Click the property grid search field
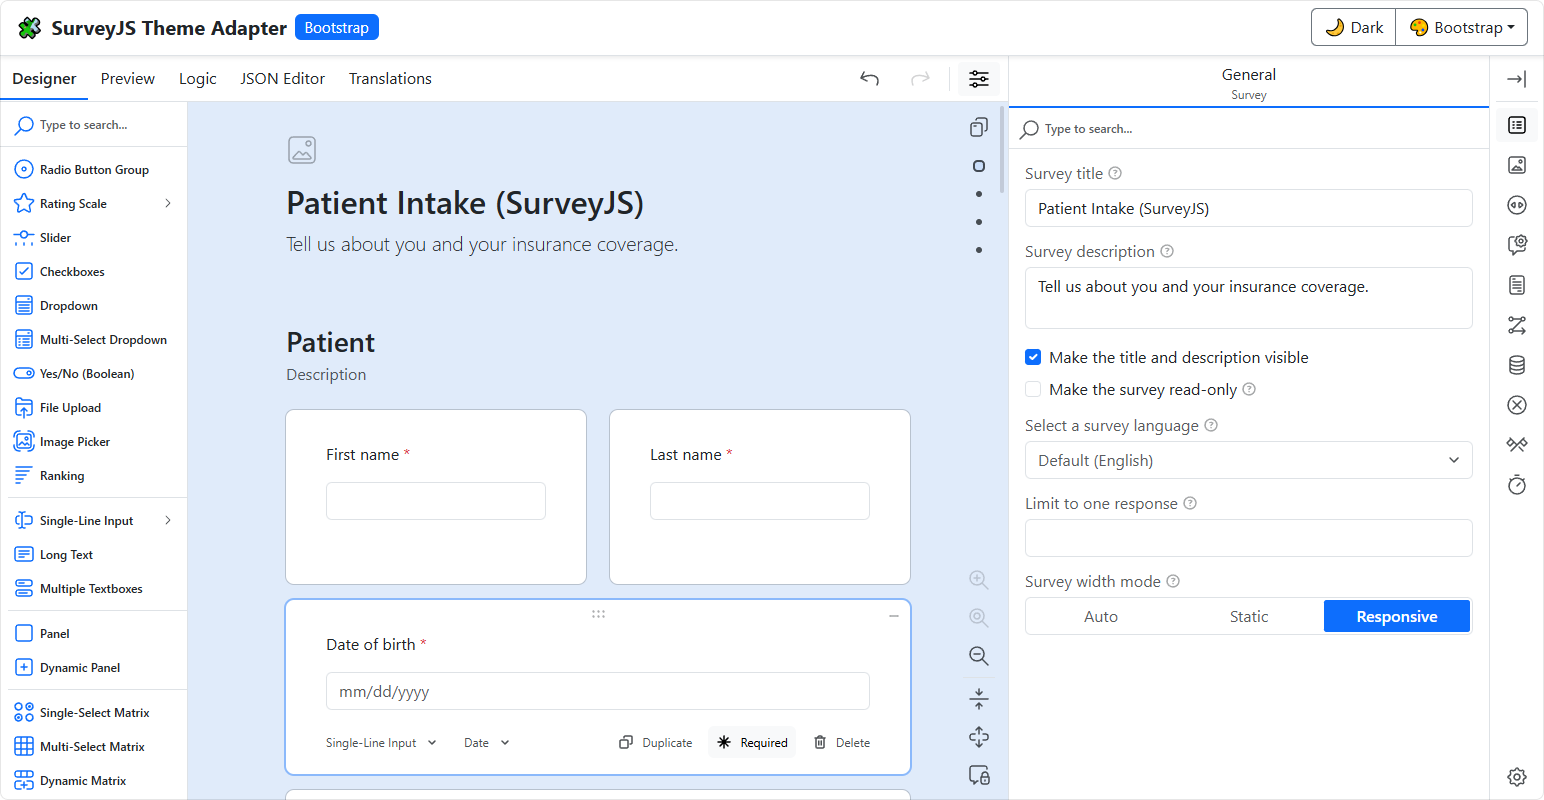This screenshot has width=1544, height=800. [x=1249, y=129]
